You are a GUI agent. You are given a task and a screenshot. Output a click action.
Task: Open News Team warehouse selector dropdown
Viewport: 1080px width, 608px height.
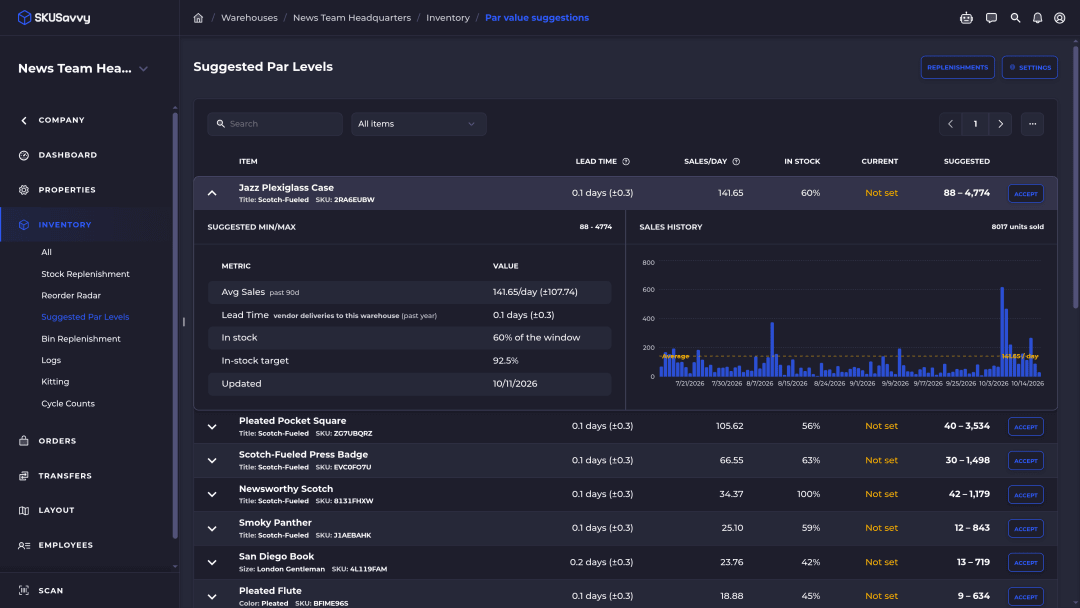(83, 68)
